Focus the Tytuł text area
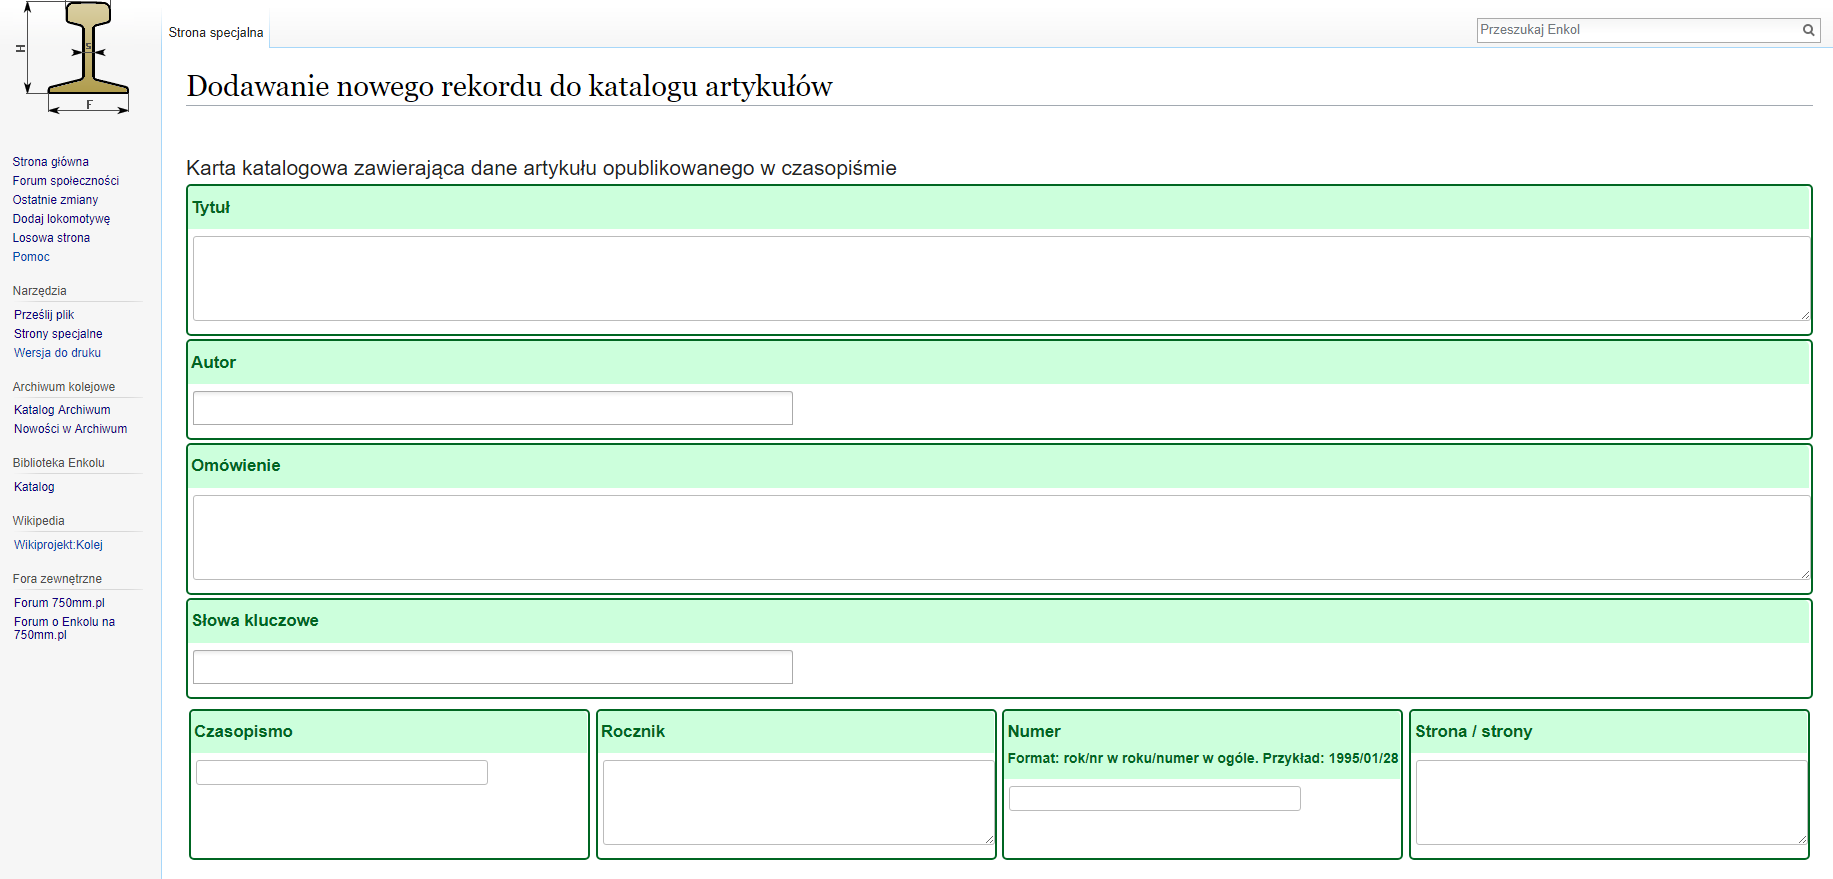This screenshot has height=879, width=1833. tap(1000, 278)
